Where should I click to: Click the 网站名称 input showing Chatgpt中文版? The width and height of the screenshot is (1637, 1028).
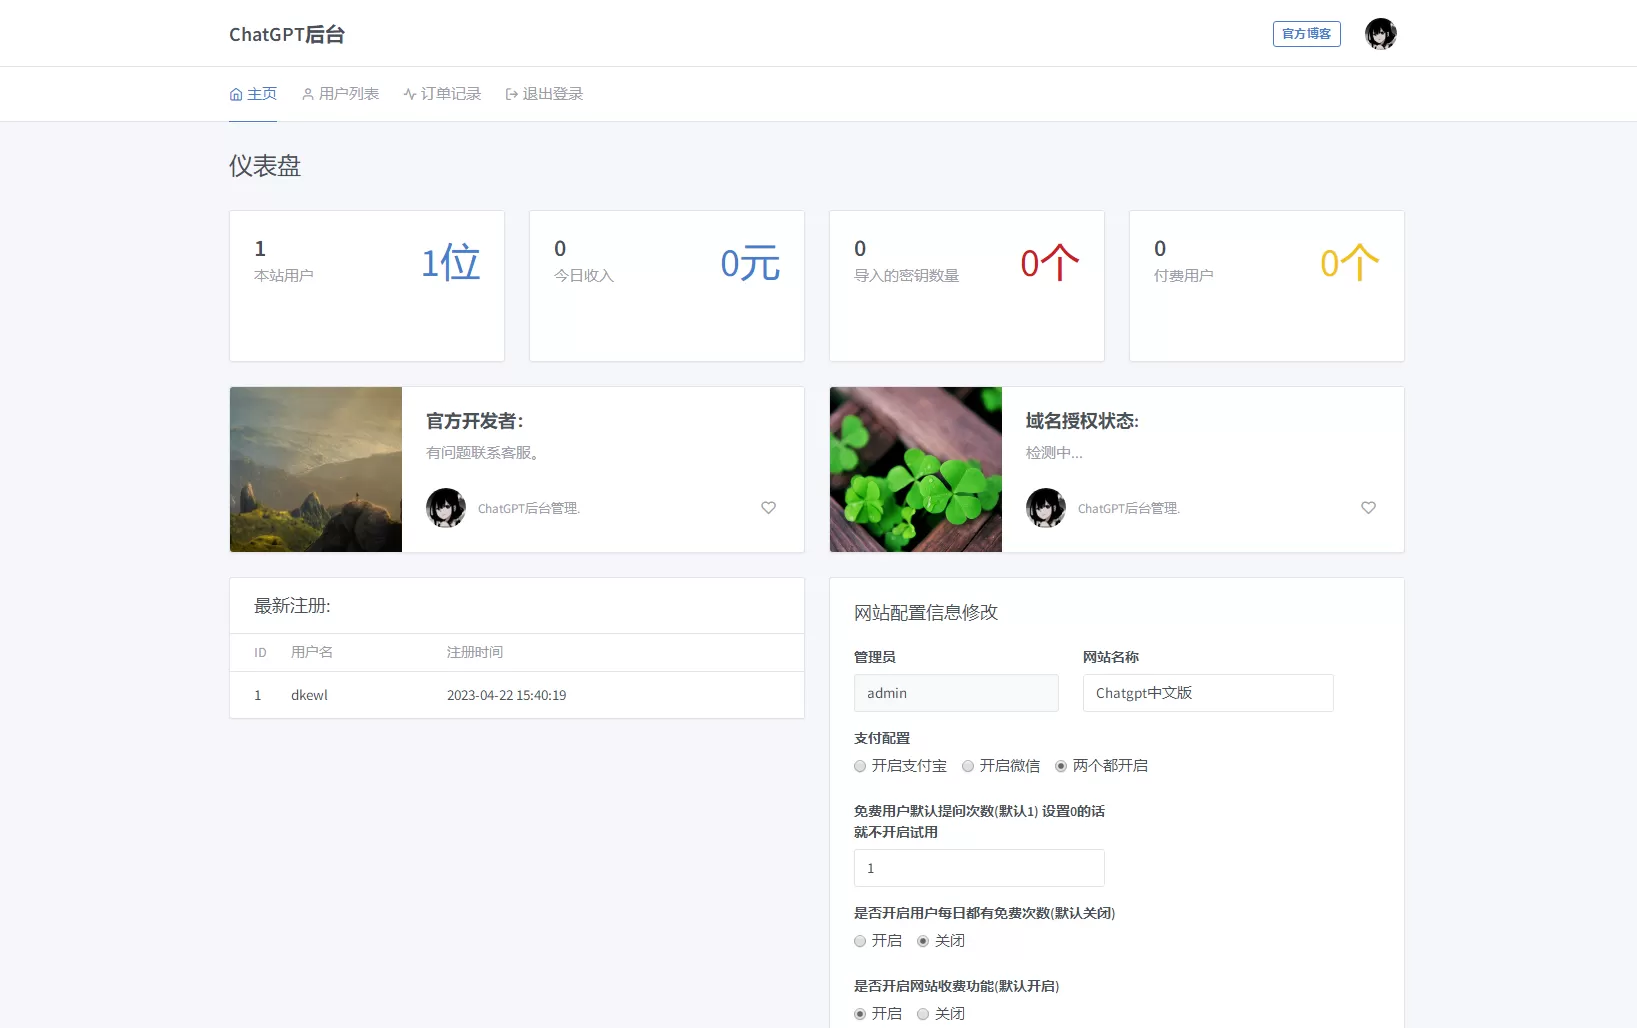coord(1207,693)
